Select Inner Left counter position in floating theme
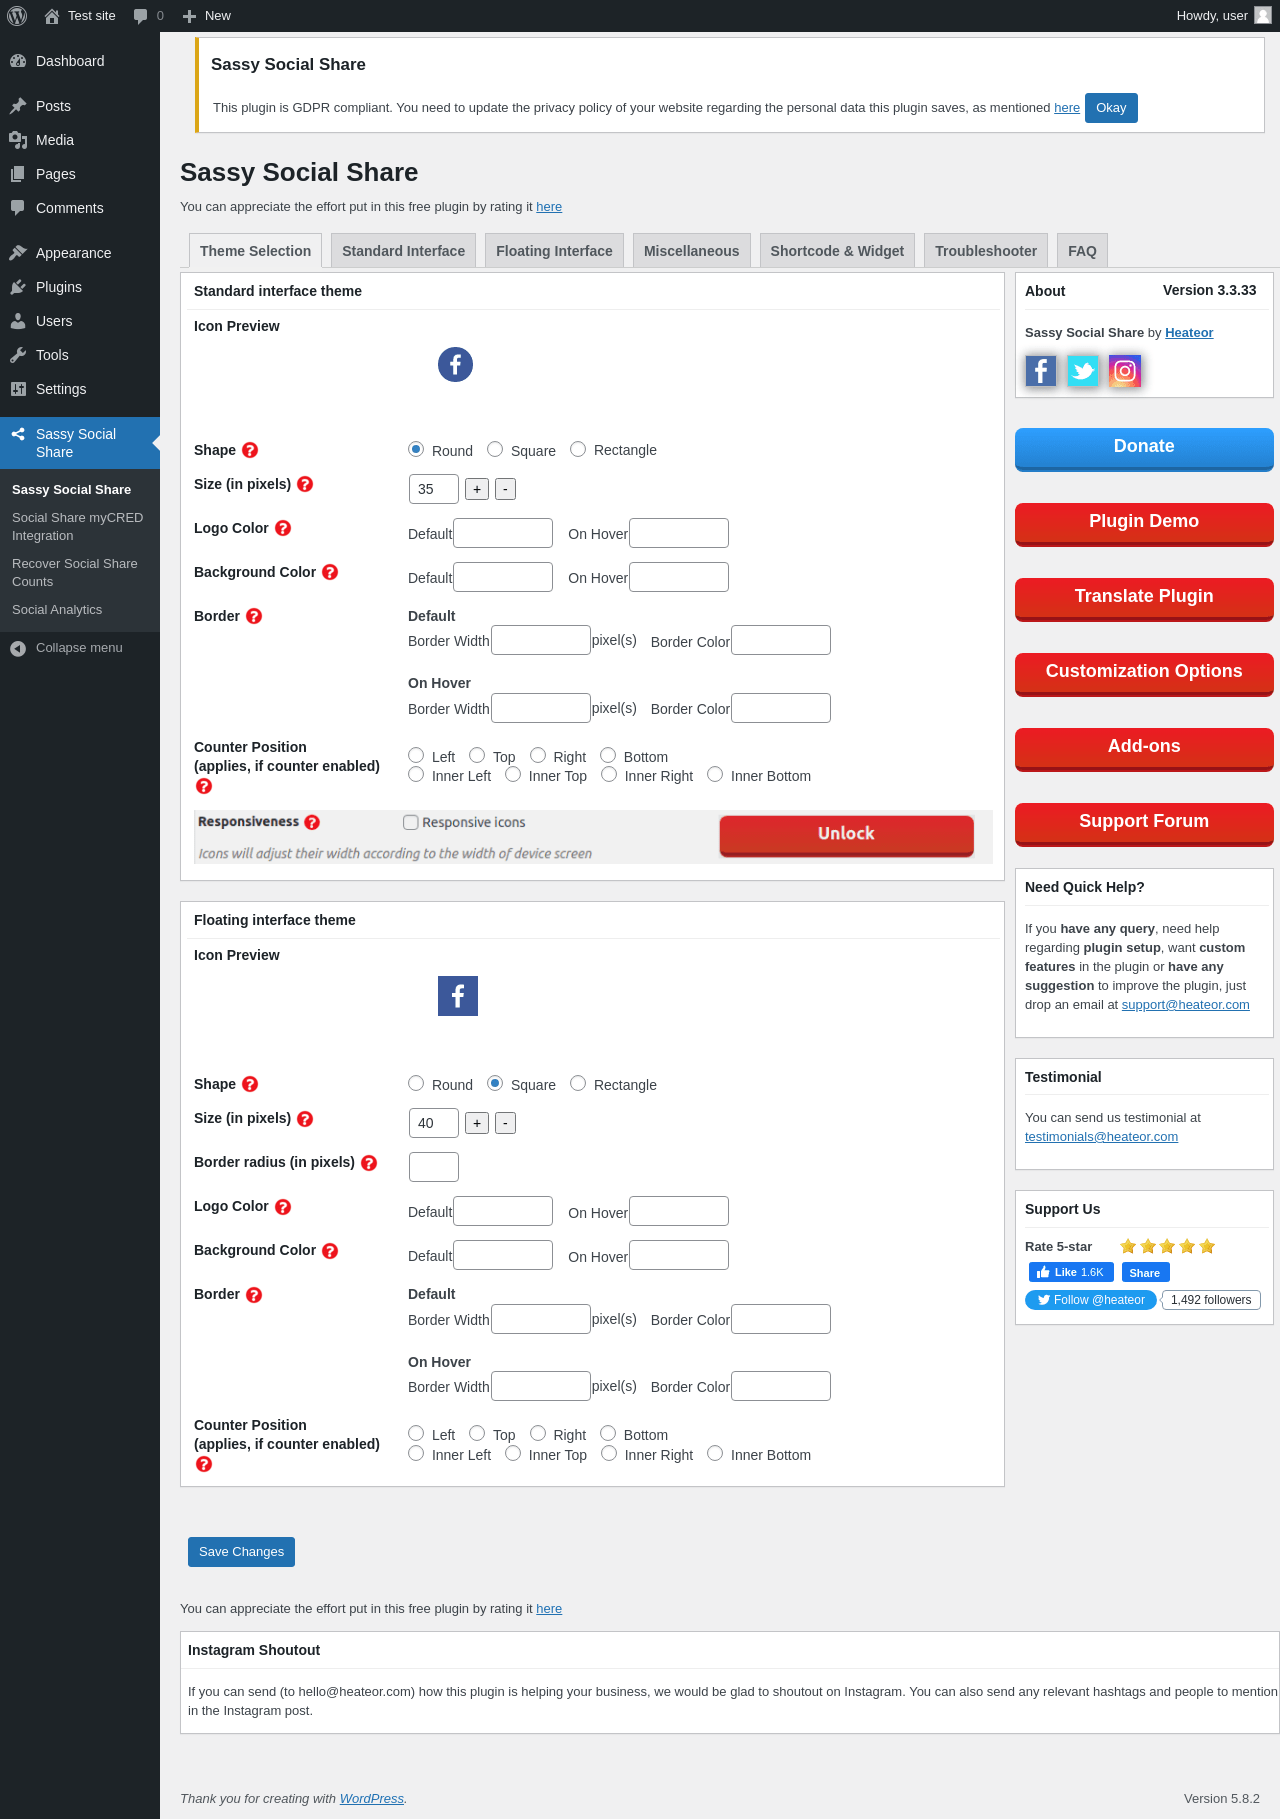Screen dimensions: 1280x1819 tap(416, 1453)
